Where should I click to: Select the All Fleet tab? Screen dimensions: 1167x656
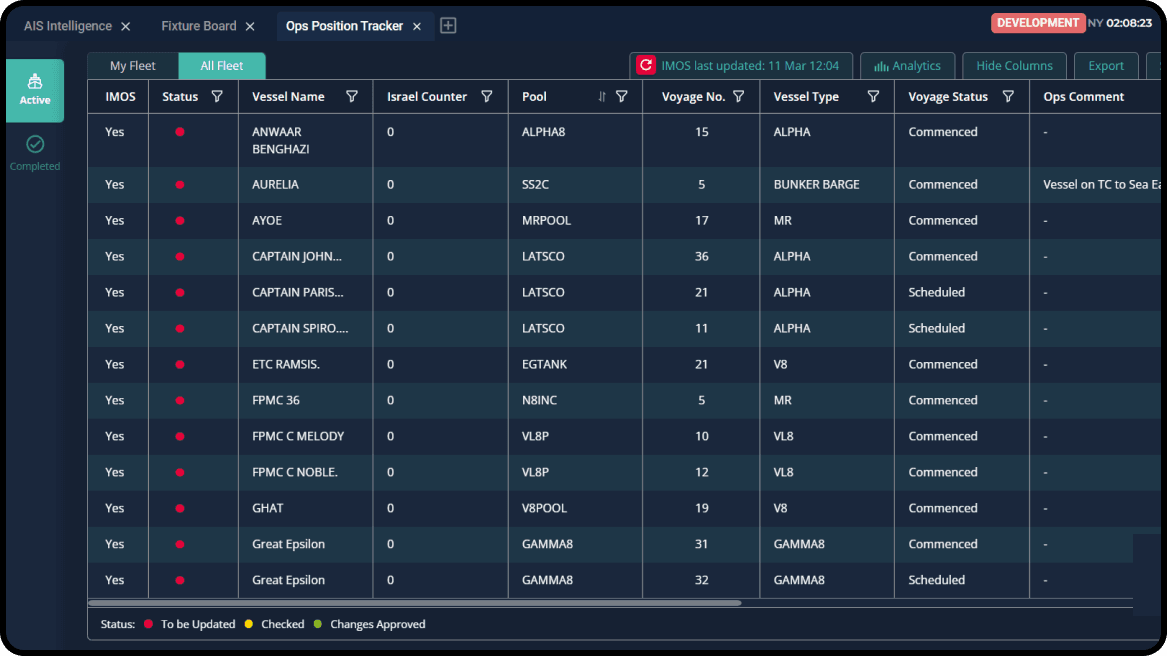click(x=222, y=66)
